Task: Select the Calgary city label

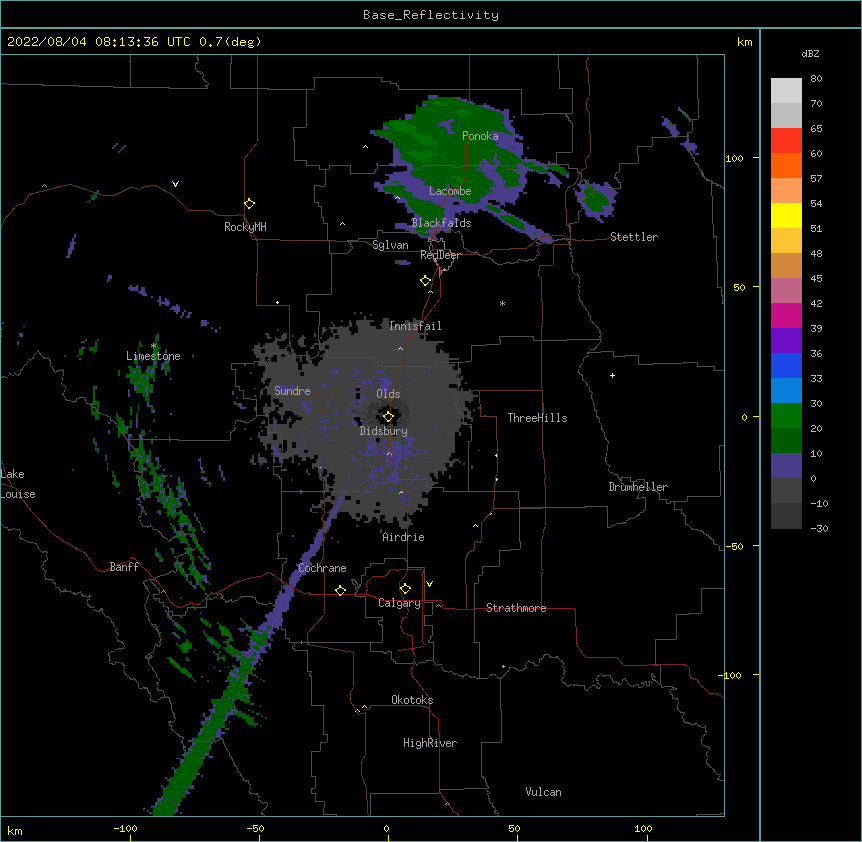Action: 399,603
